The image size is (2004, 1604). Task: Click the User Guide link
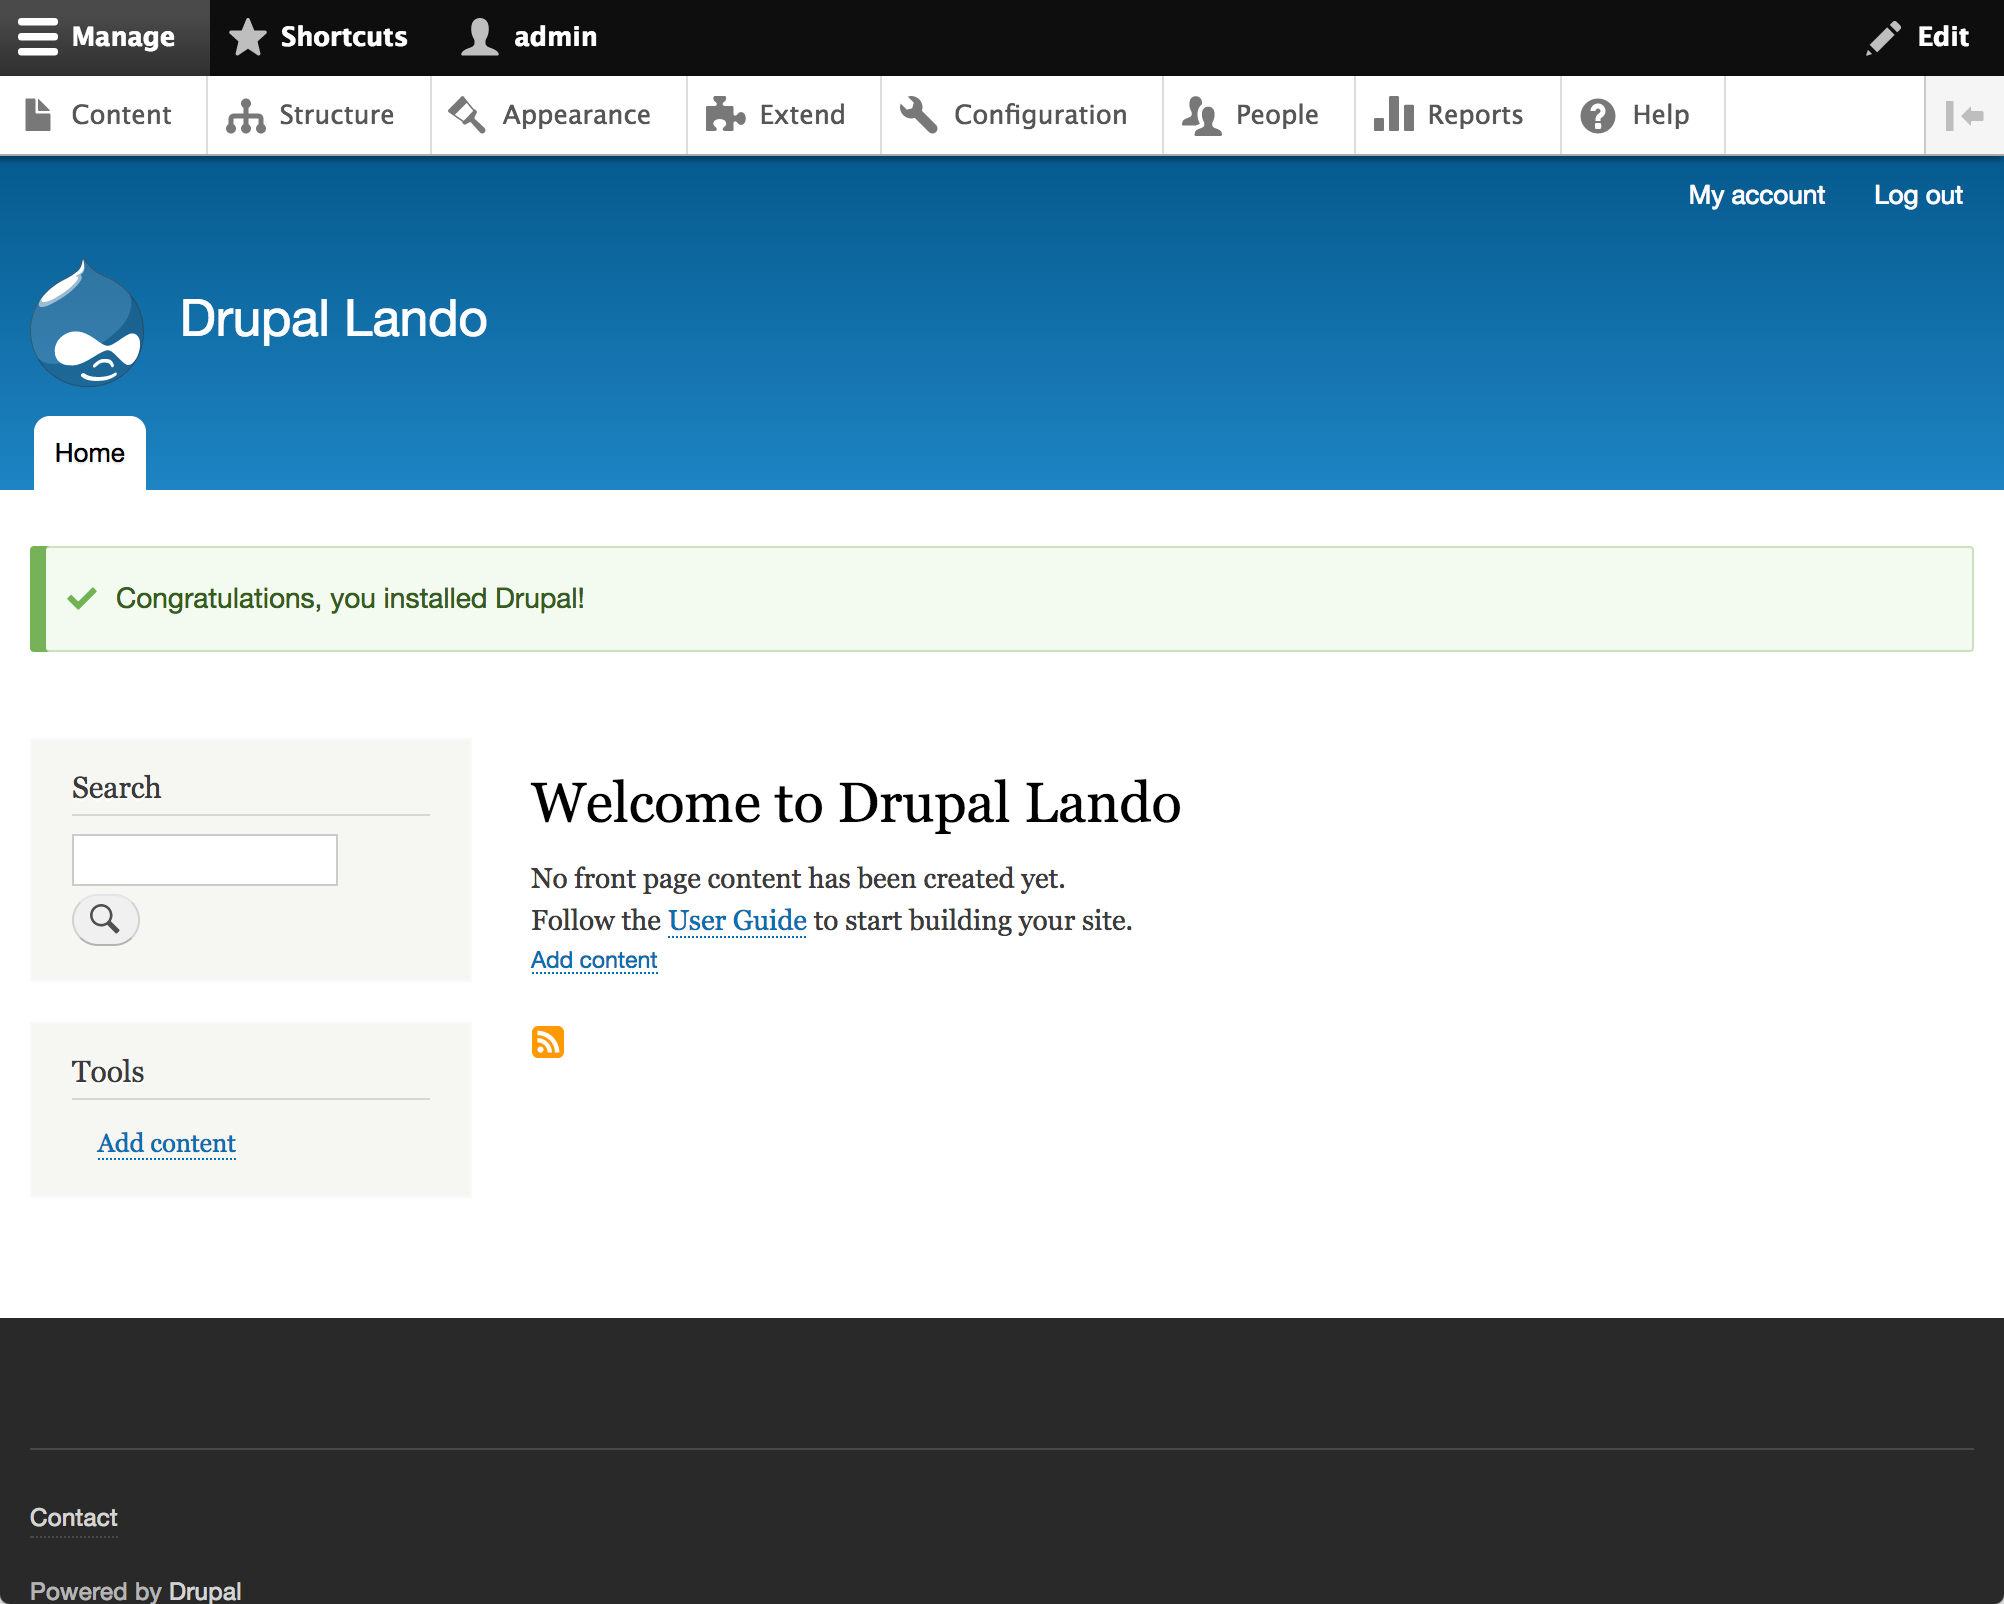737,920
